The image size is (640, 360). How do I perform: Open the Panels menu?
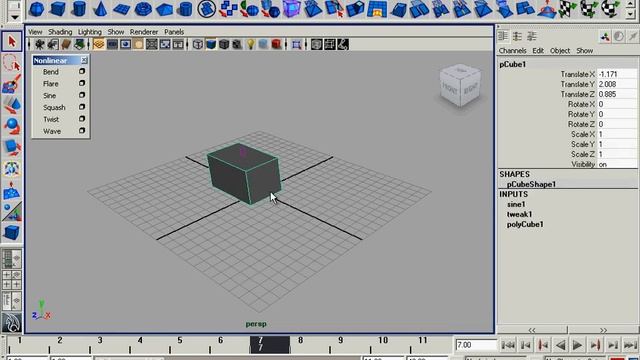[174, 32]
